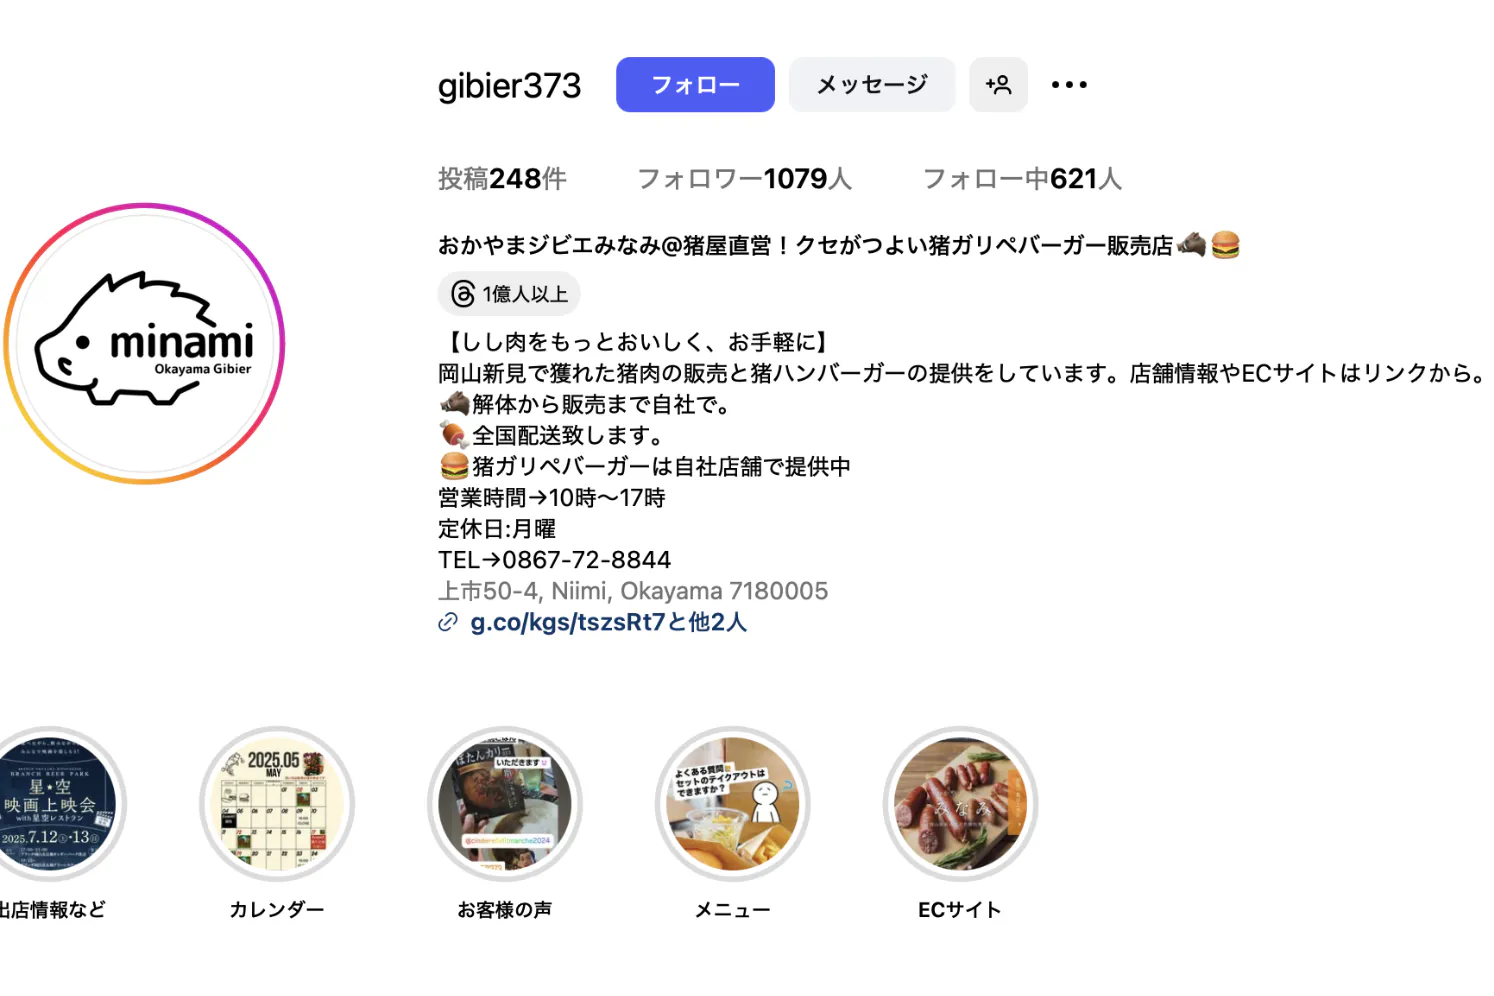Open the ECサイト story highlight

pos(960,804)
